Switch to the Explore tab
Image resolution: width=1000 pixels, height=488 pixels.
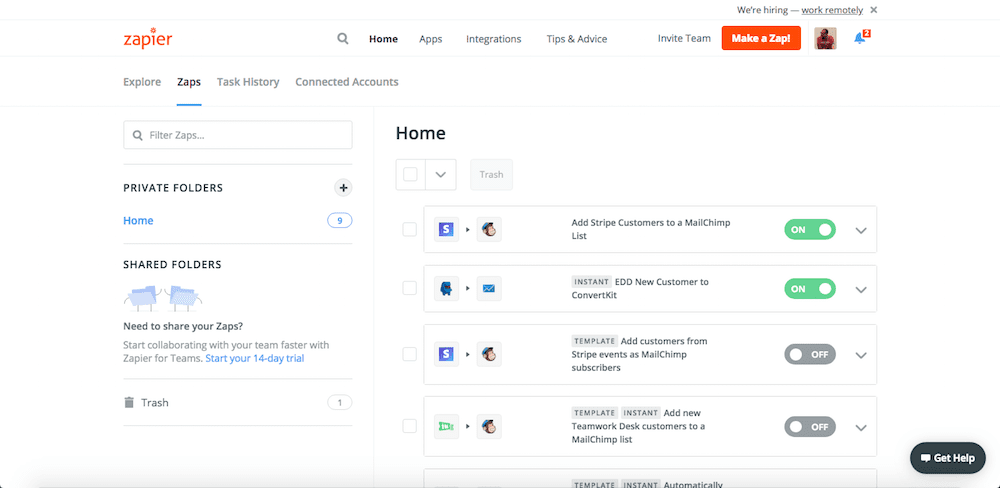(142, 82)
